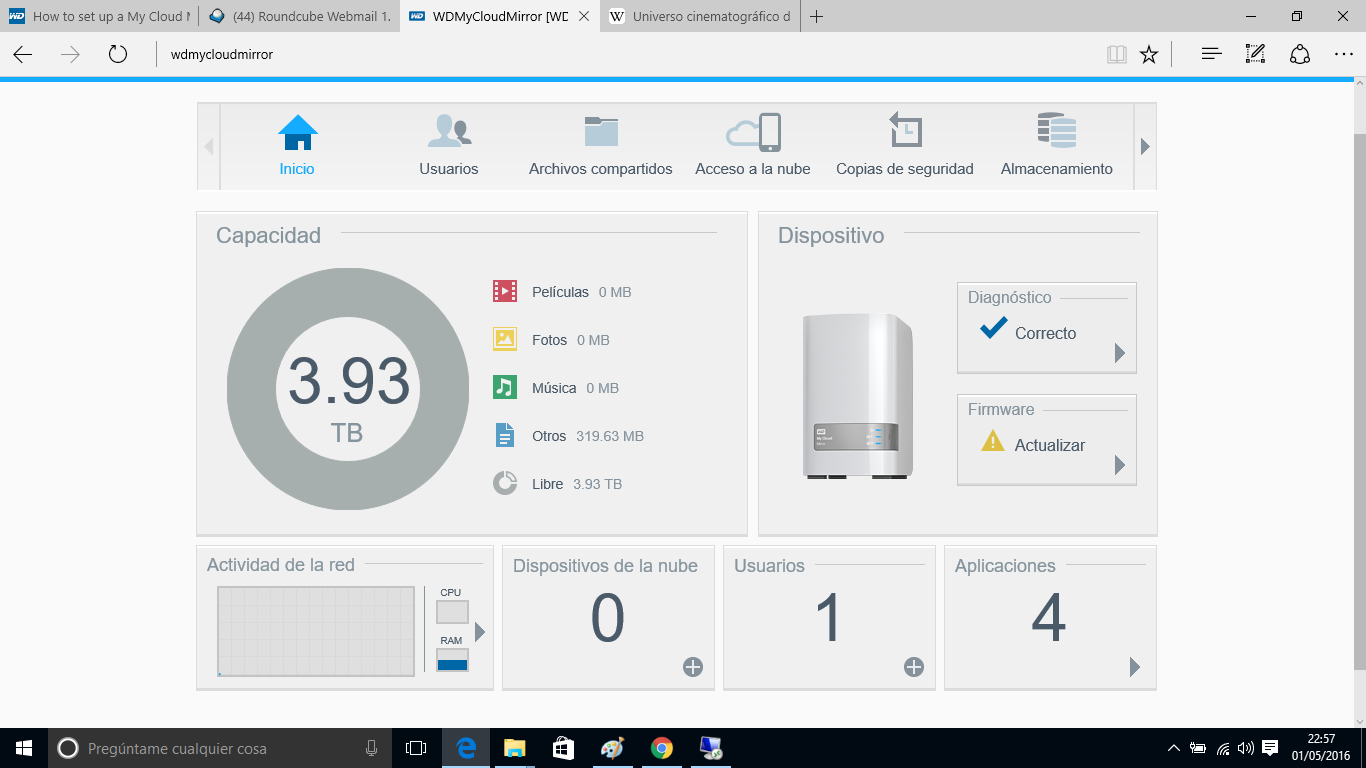Expand the Diagnóstico panel arrow
The height and width of the screenshot is (768, 1366).
click(1120, 353)
